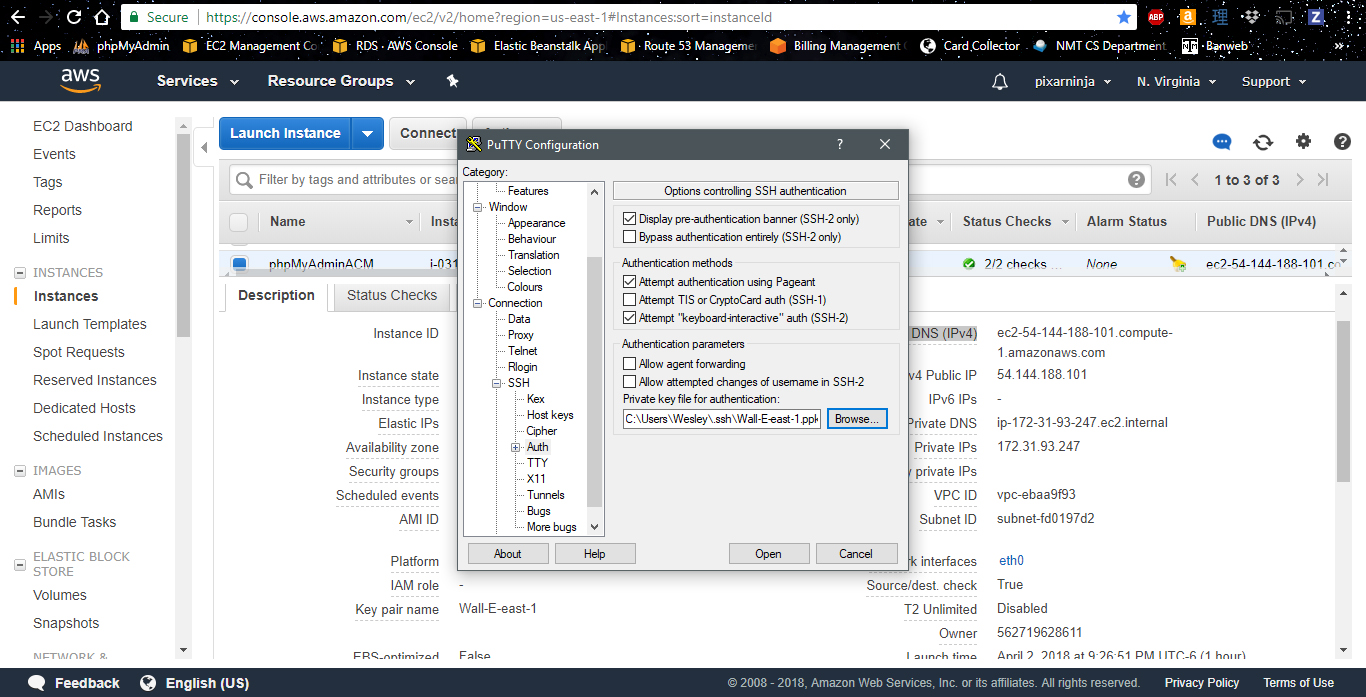Toggle select-all instances checkbox in header

tap(238, 222)
